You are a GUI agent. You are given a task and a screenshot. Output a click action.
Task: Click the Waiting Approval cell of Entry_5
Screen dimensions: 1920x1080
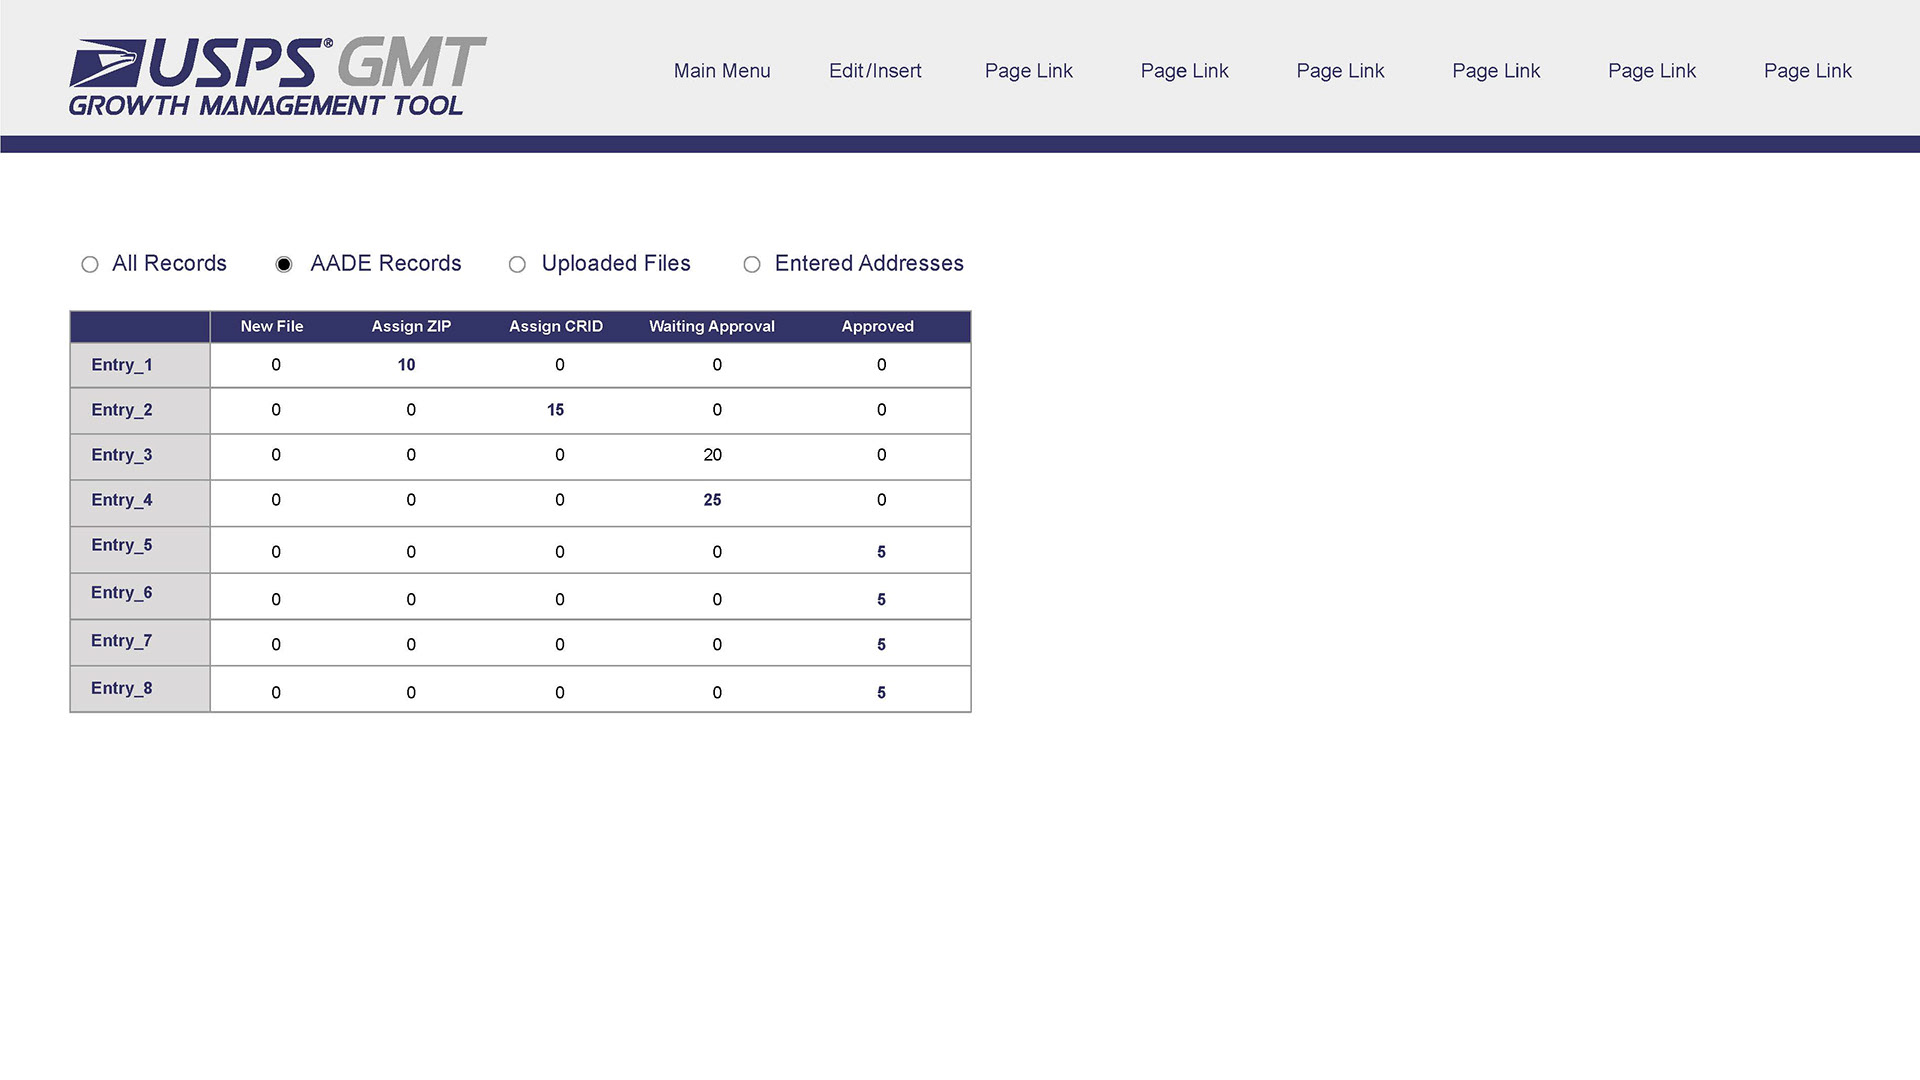tap(717, 552)
